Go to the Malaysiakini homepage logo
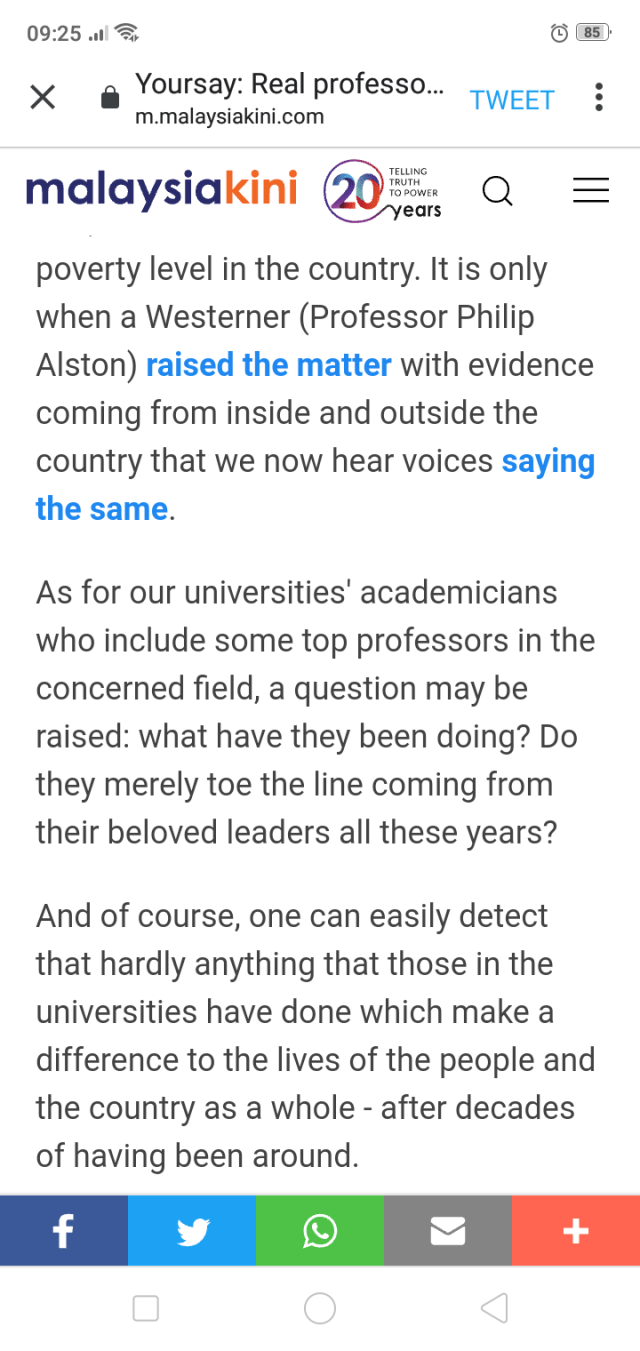640x1351 pixels. 161,188
